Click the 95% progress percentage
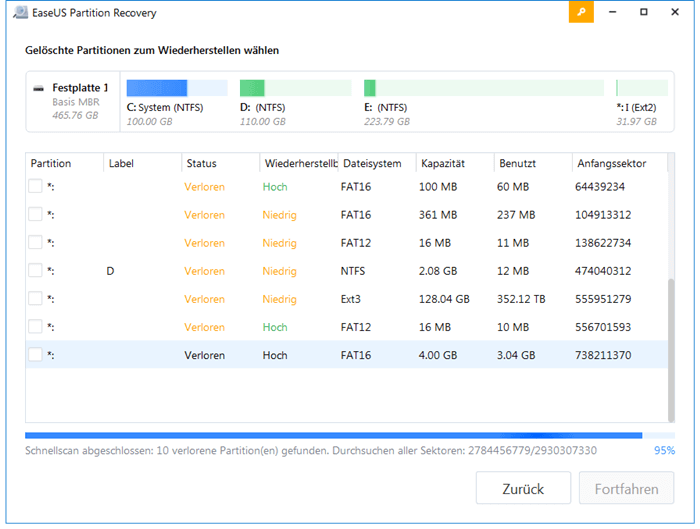This screenshot has height=529, width=700. pyautogui.click(x=664, y=450)
